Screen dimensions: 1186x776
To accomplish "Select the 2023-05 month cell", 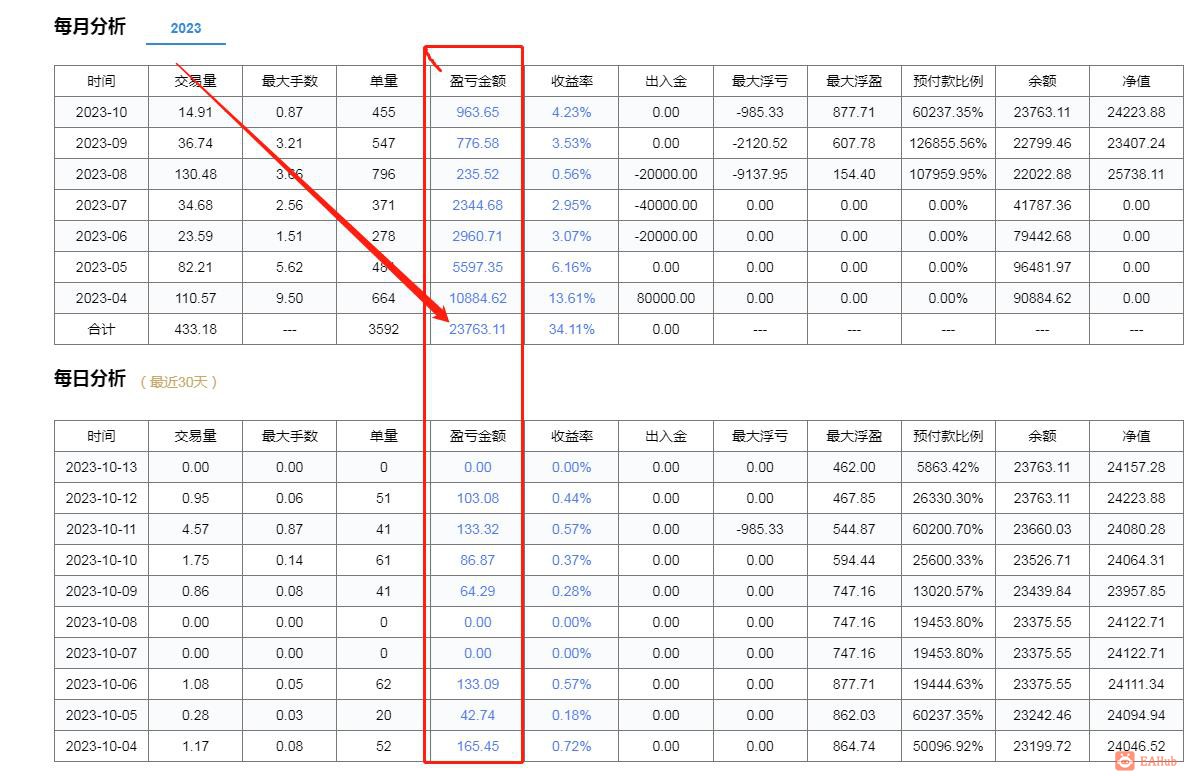I will [x=101, y=267].
